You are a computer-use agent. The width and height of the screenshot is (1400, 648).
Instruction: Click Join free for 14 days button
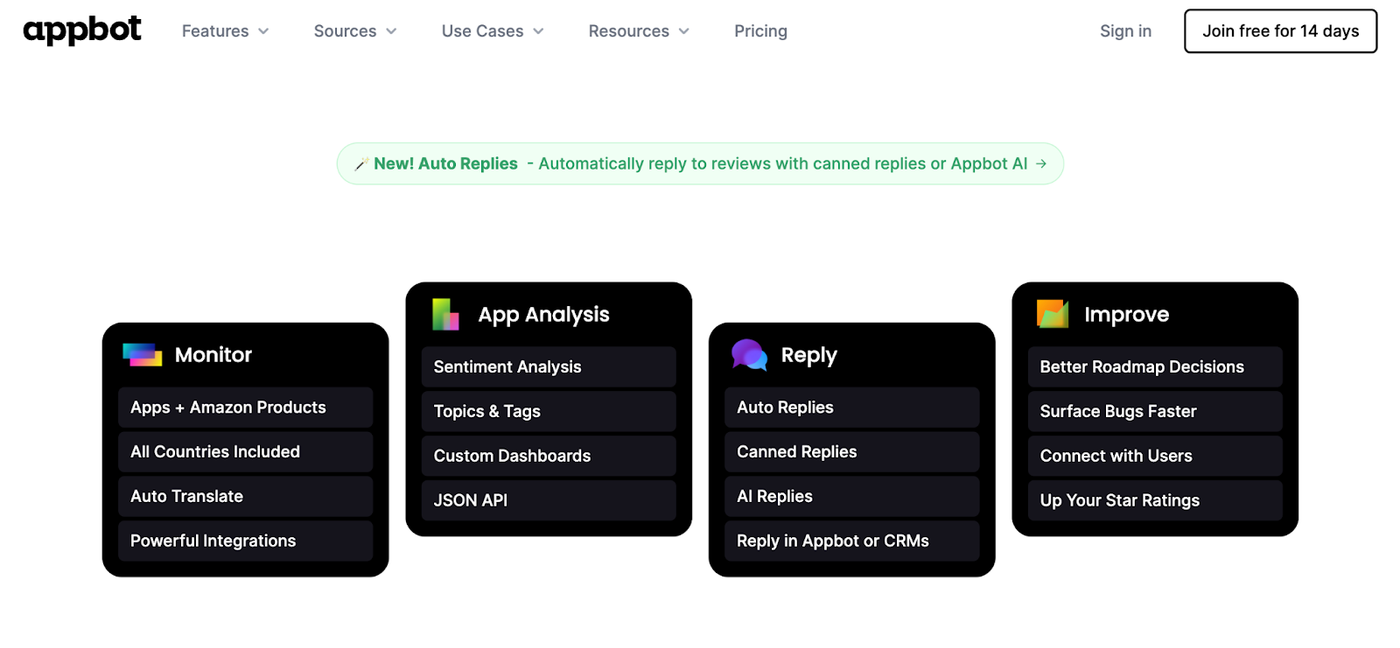click(x=1281, y=31)
